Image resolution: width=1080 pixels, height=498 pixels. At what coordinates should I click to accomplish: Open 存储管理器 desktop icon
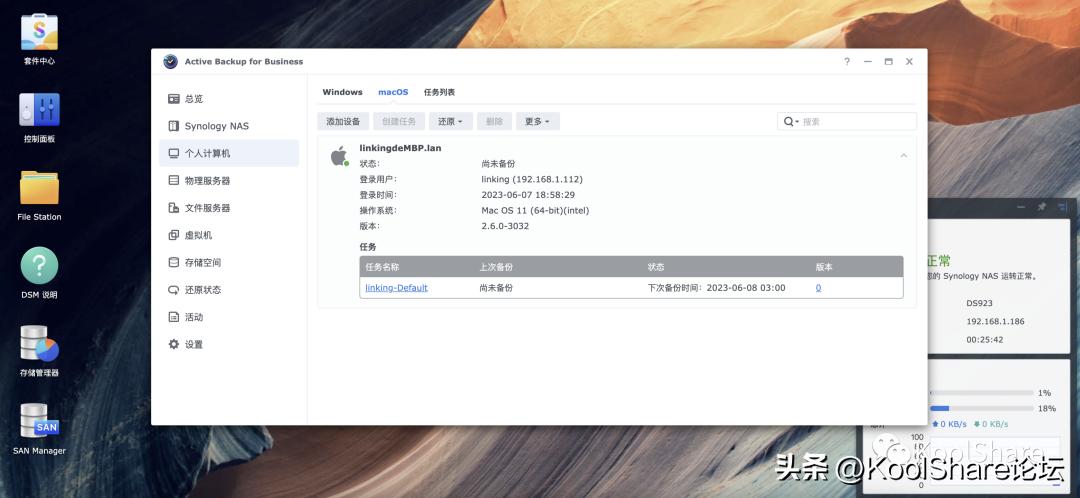coord(39,343)
